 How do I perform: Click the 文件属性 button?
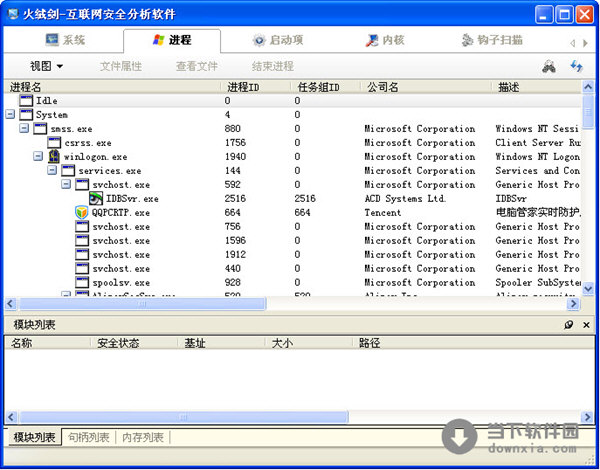(x=121, y=66)
